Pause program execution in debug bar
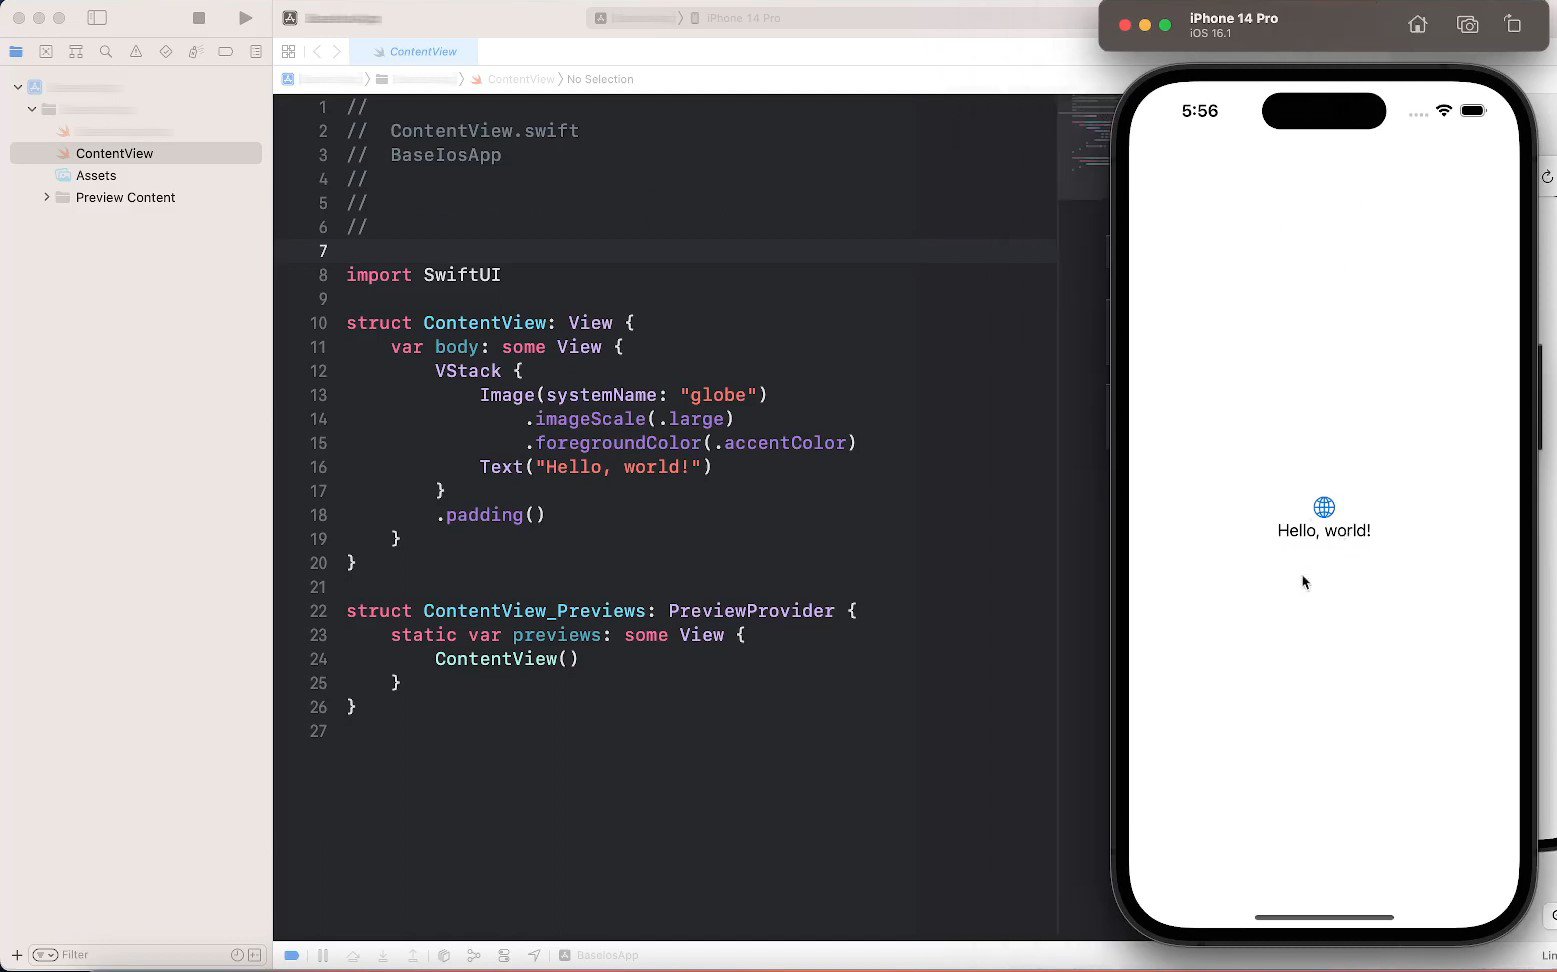 pyautogui.click(x=322, y=956)
